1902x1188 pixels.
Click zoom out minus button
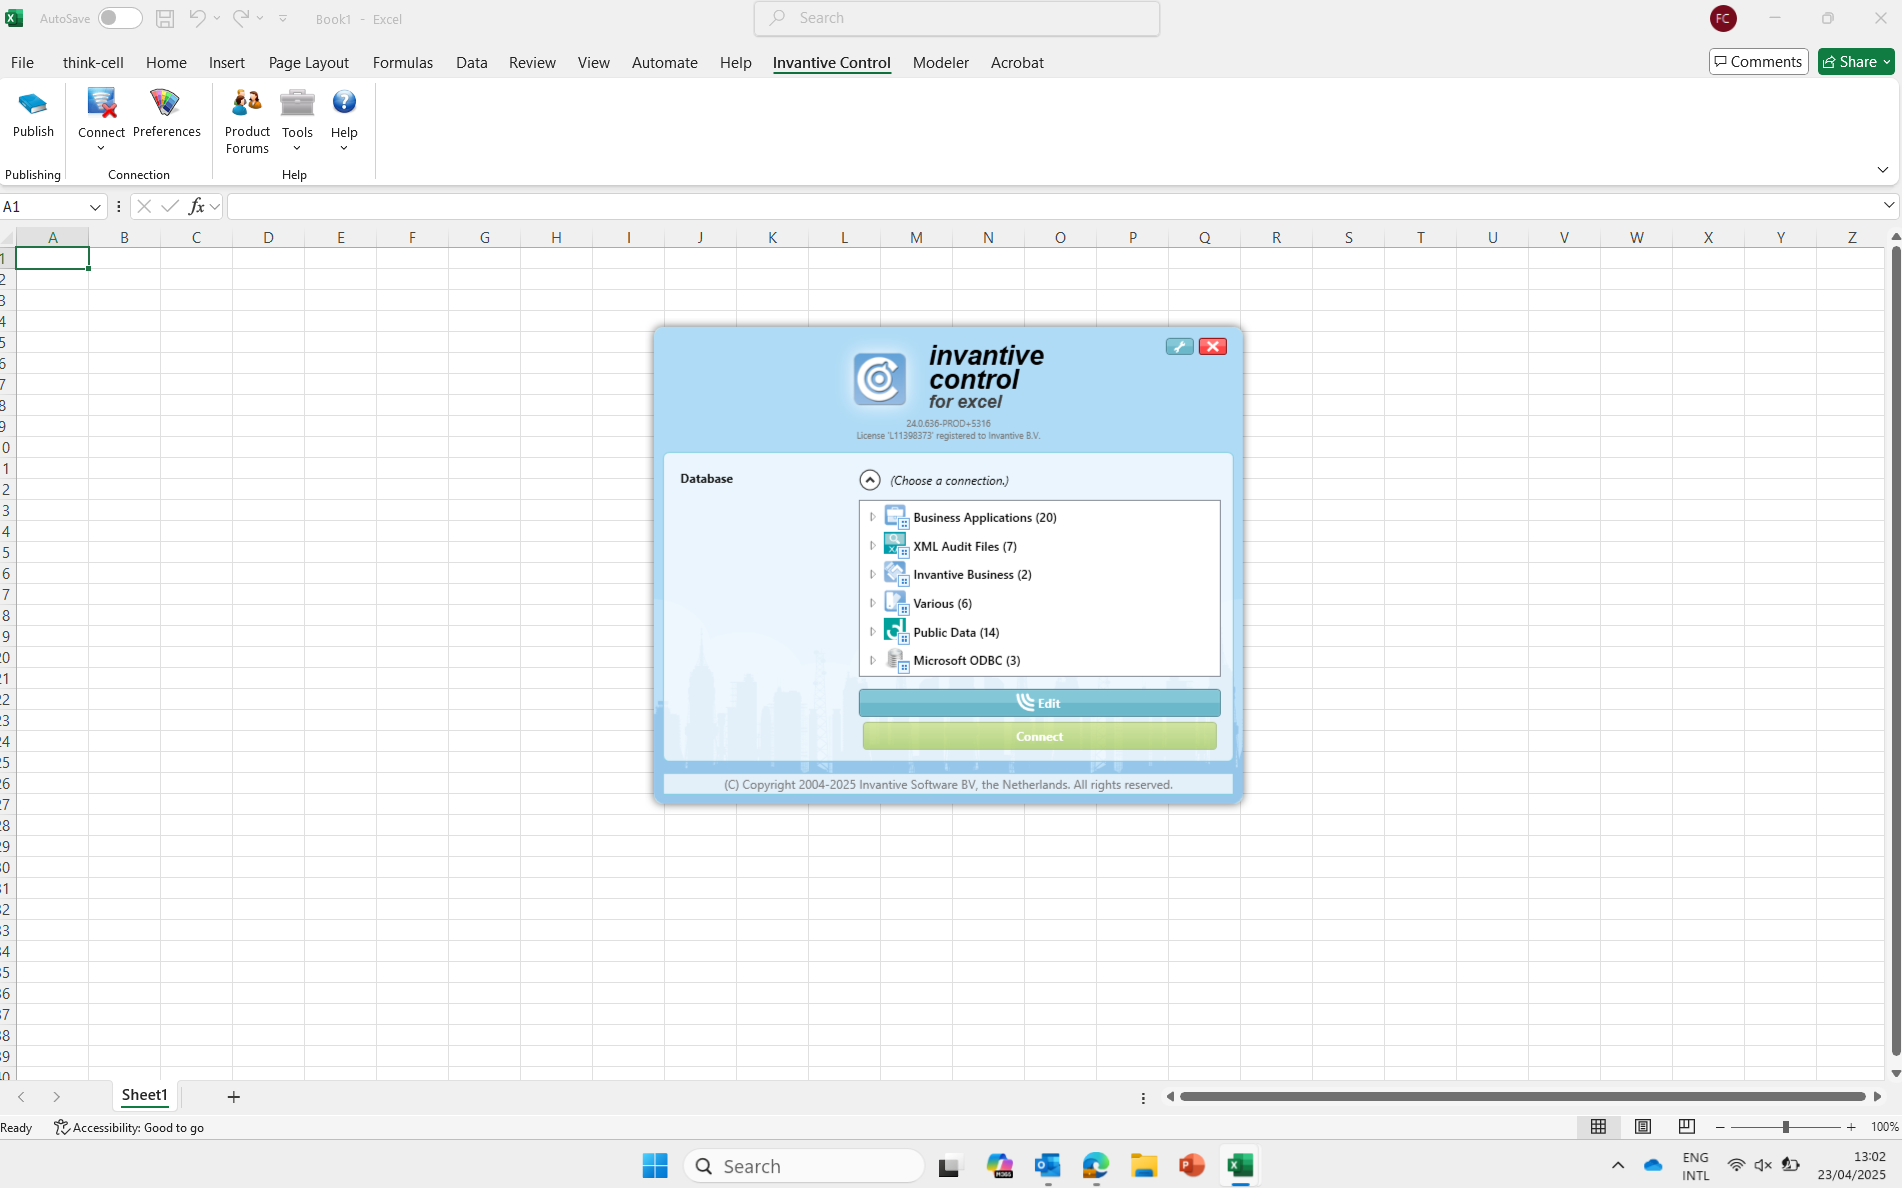click(1720, 1127)
